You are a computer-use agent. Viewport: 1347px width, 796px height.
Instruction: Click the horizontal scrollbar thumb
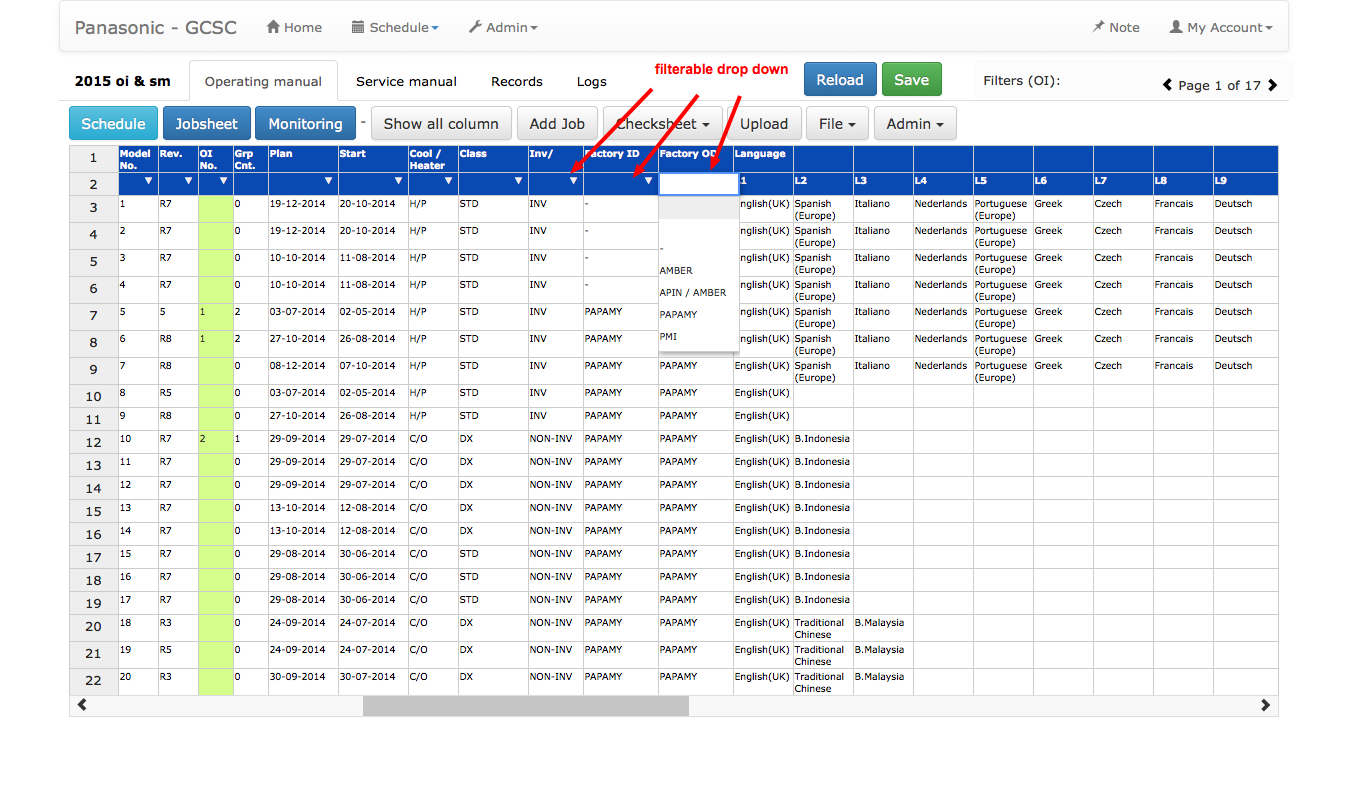[525, 705]
